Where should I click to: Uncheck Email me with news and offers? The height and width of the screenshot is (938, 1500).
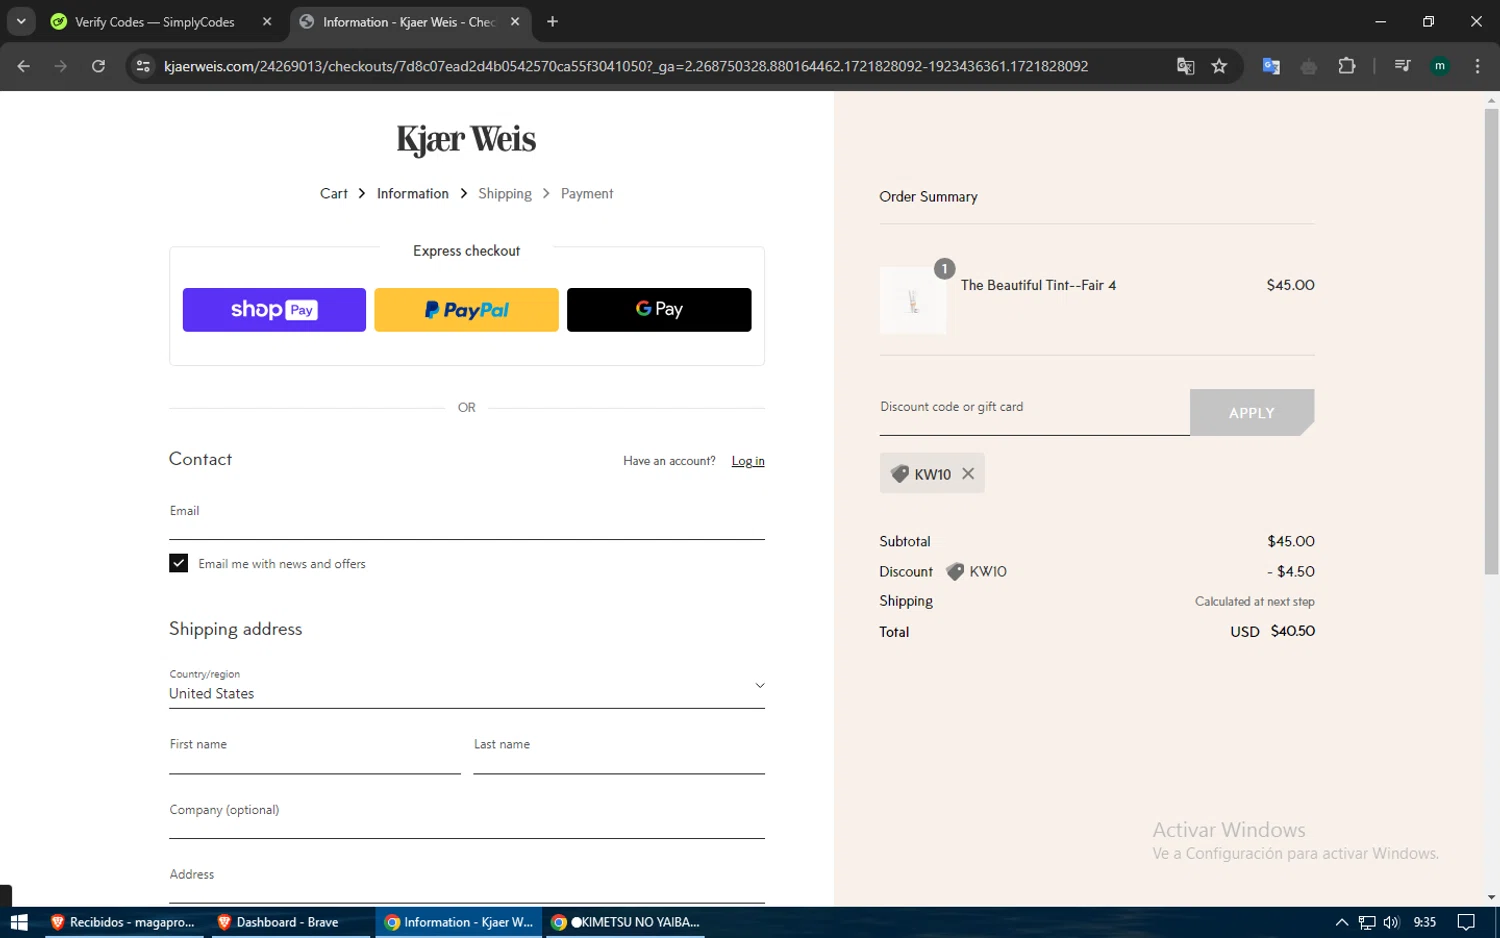click(179, 564)
